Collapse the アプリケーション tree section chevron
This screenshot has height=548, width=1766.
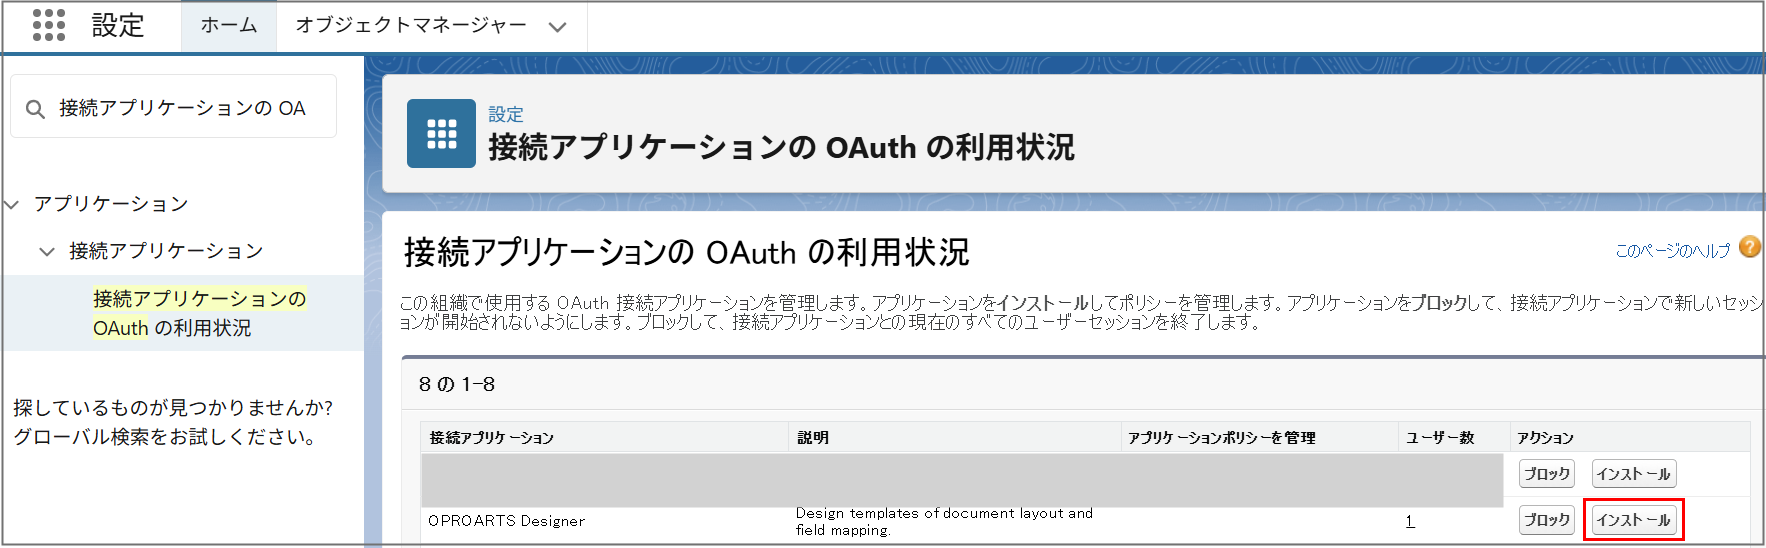(13, 205)
